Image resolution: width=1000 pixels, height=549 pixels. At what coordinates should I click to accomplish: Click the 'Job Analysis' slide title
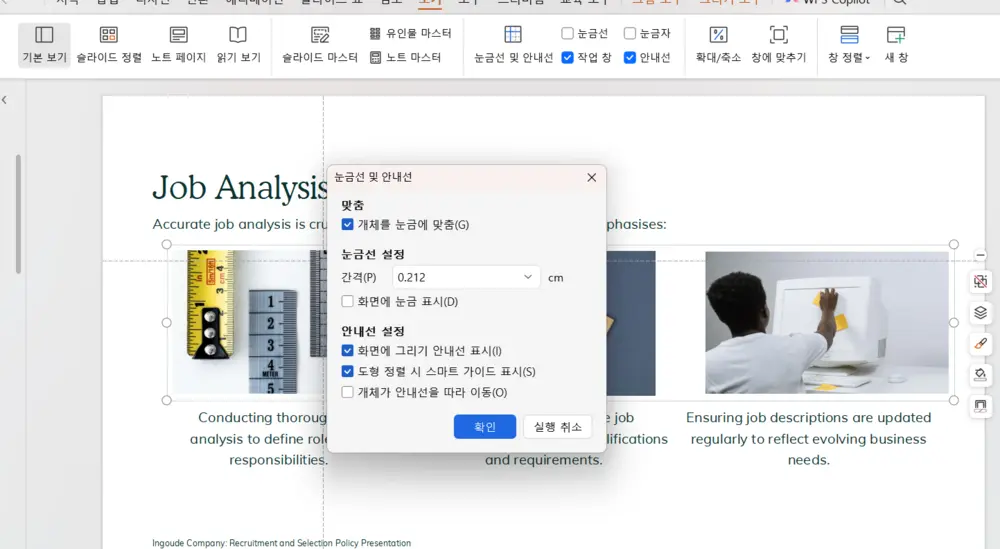click(240, 187)
